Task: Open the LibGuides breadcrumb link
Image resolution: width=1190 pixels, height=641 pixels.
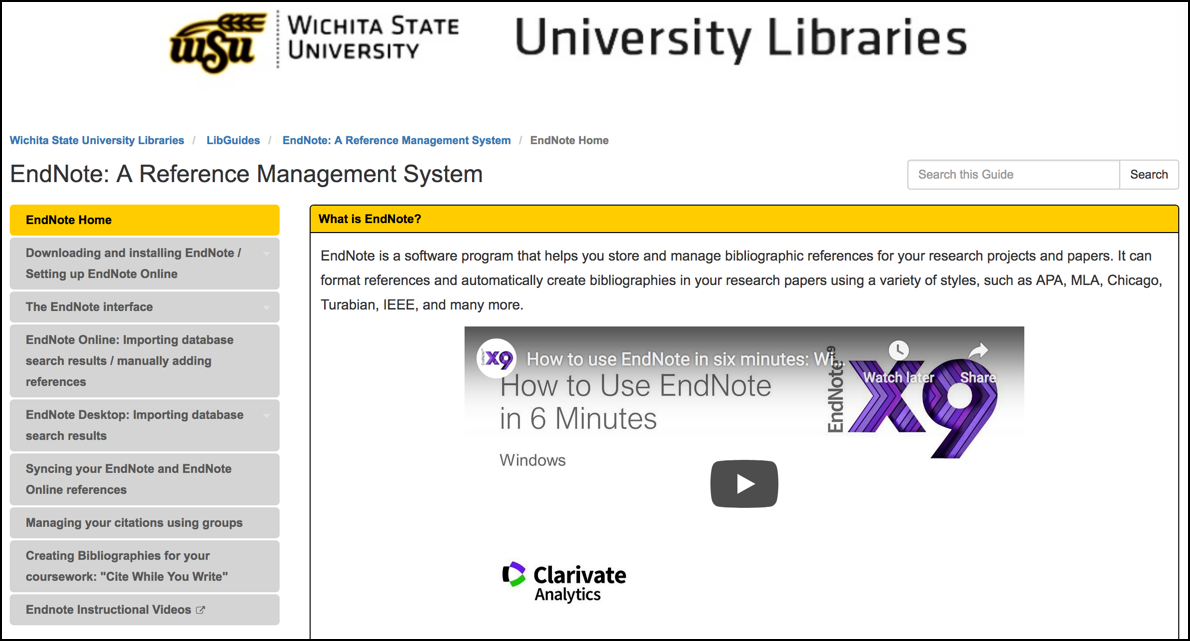Action: point(233,140)
